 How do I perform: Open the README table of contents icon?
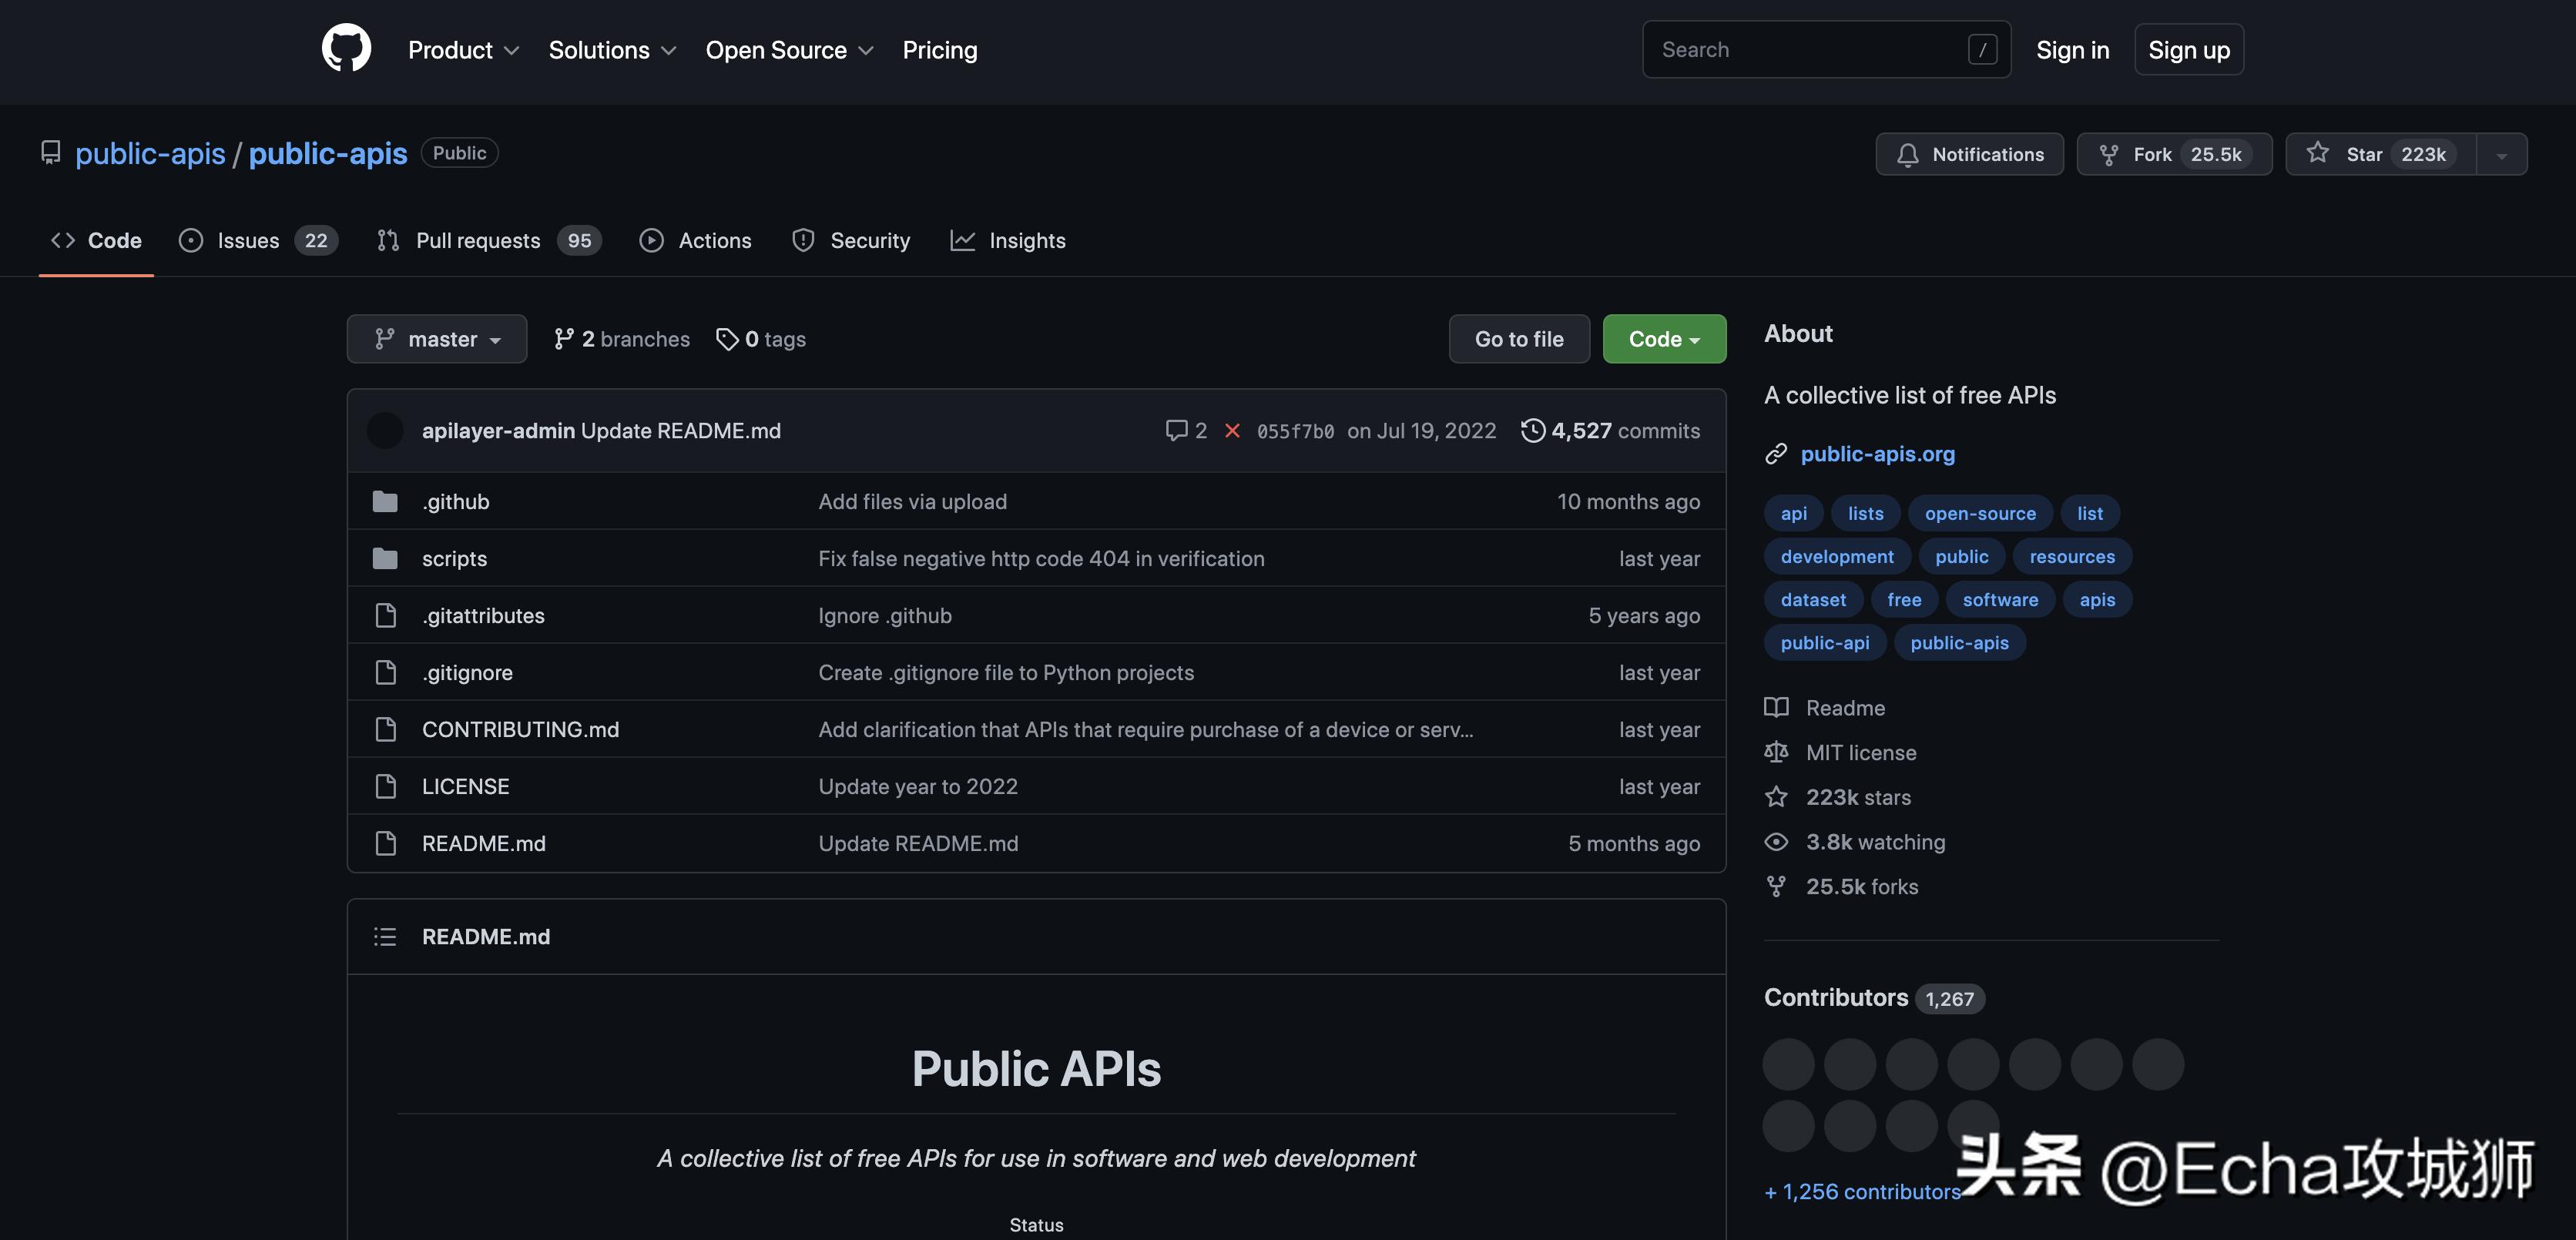coord(385,937)
